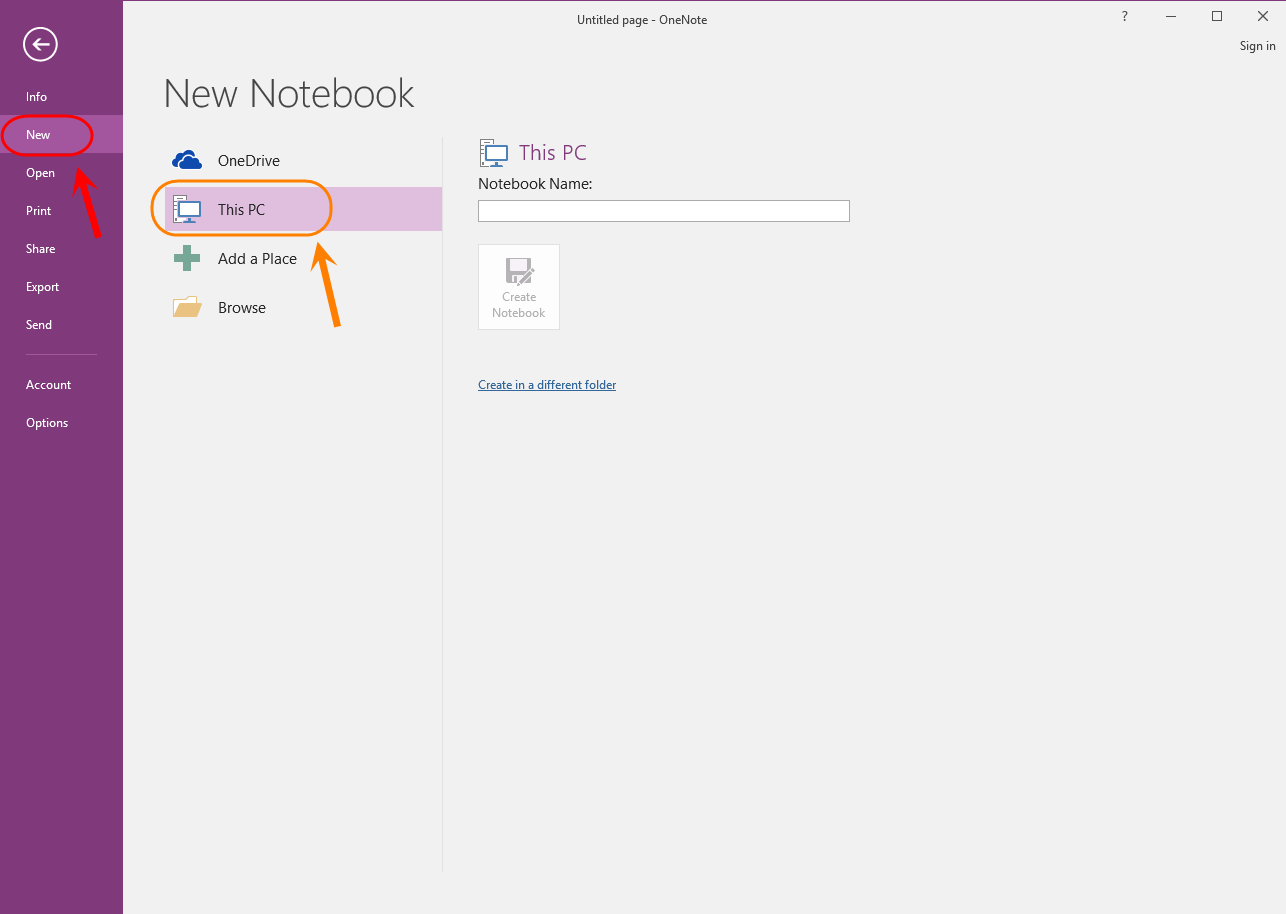Click into the Notebook Name field

tap(664, 211)
